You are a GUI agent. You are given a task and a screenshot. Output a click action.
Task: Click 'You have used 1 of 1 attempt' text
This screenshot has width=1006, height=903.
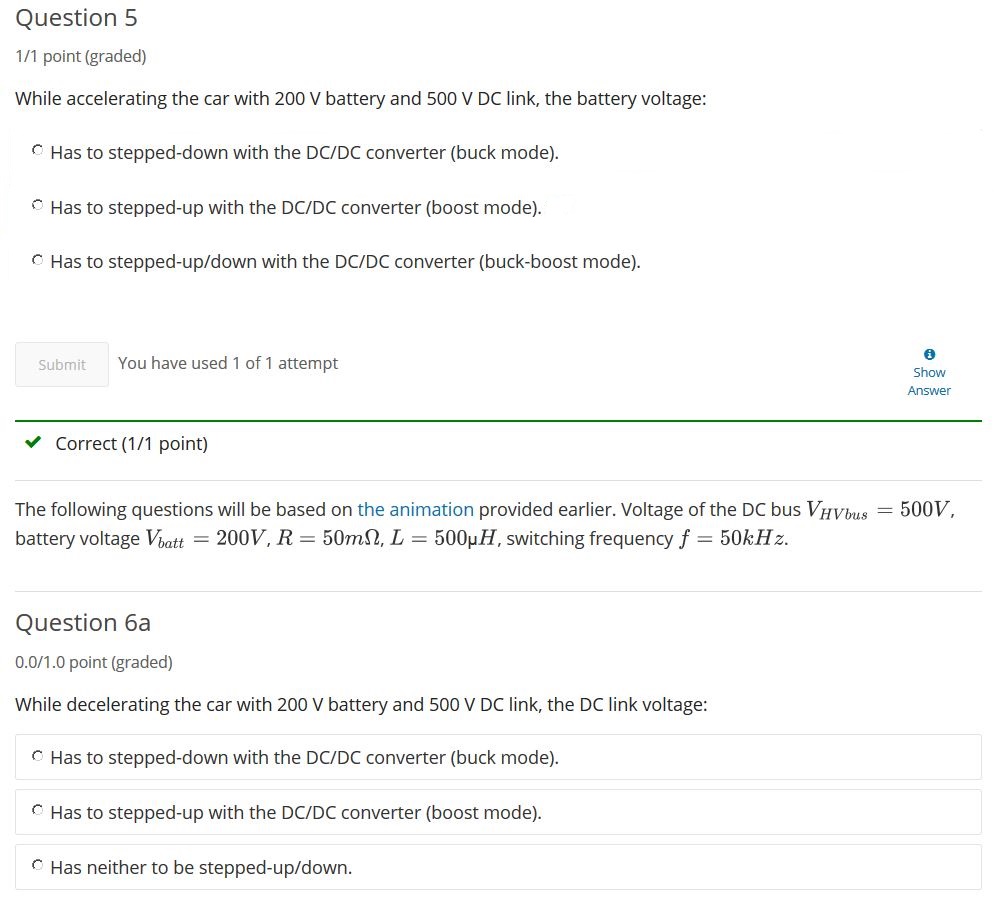pos(228,363)
